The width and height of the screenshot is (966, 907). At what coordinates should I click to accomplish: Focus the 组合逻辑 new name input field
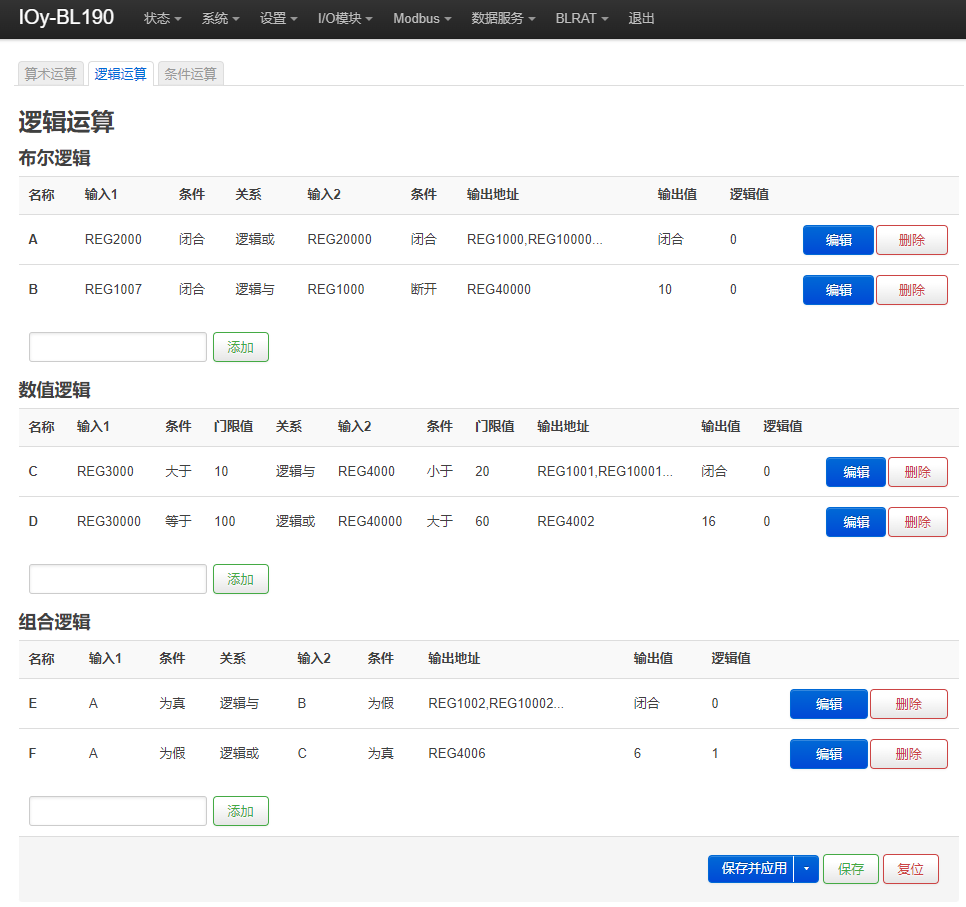(118, 811)
